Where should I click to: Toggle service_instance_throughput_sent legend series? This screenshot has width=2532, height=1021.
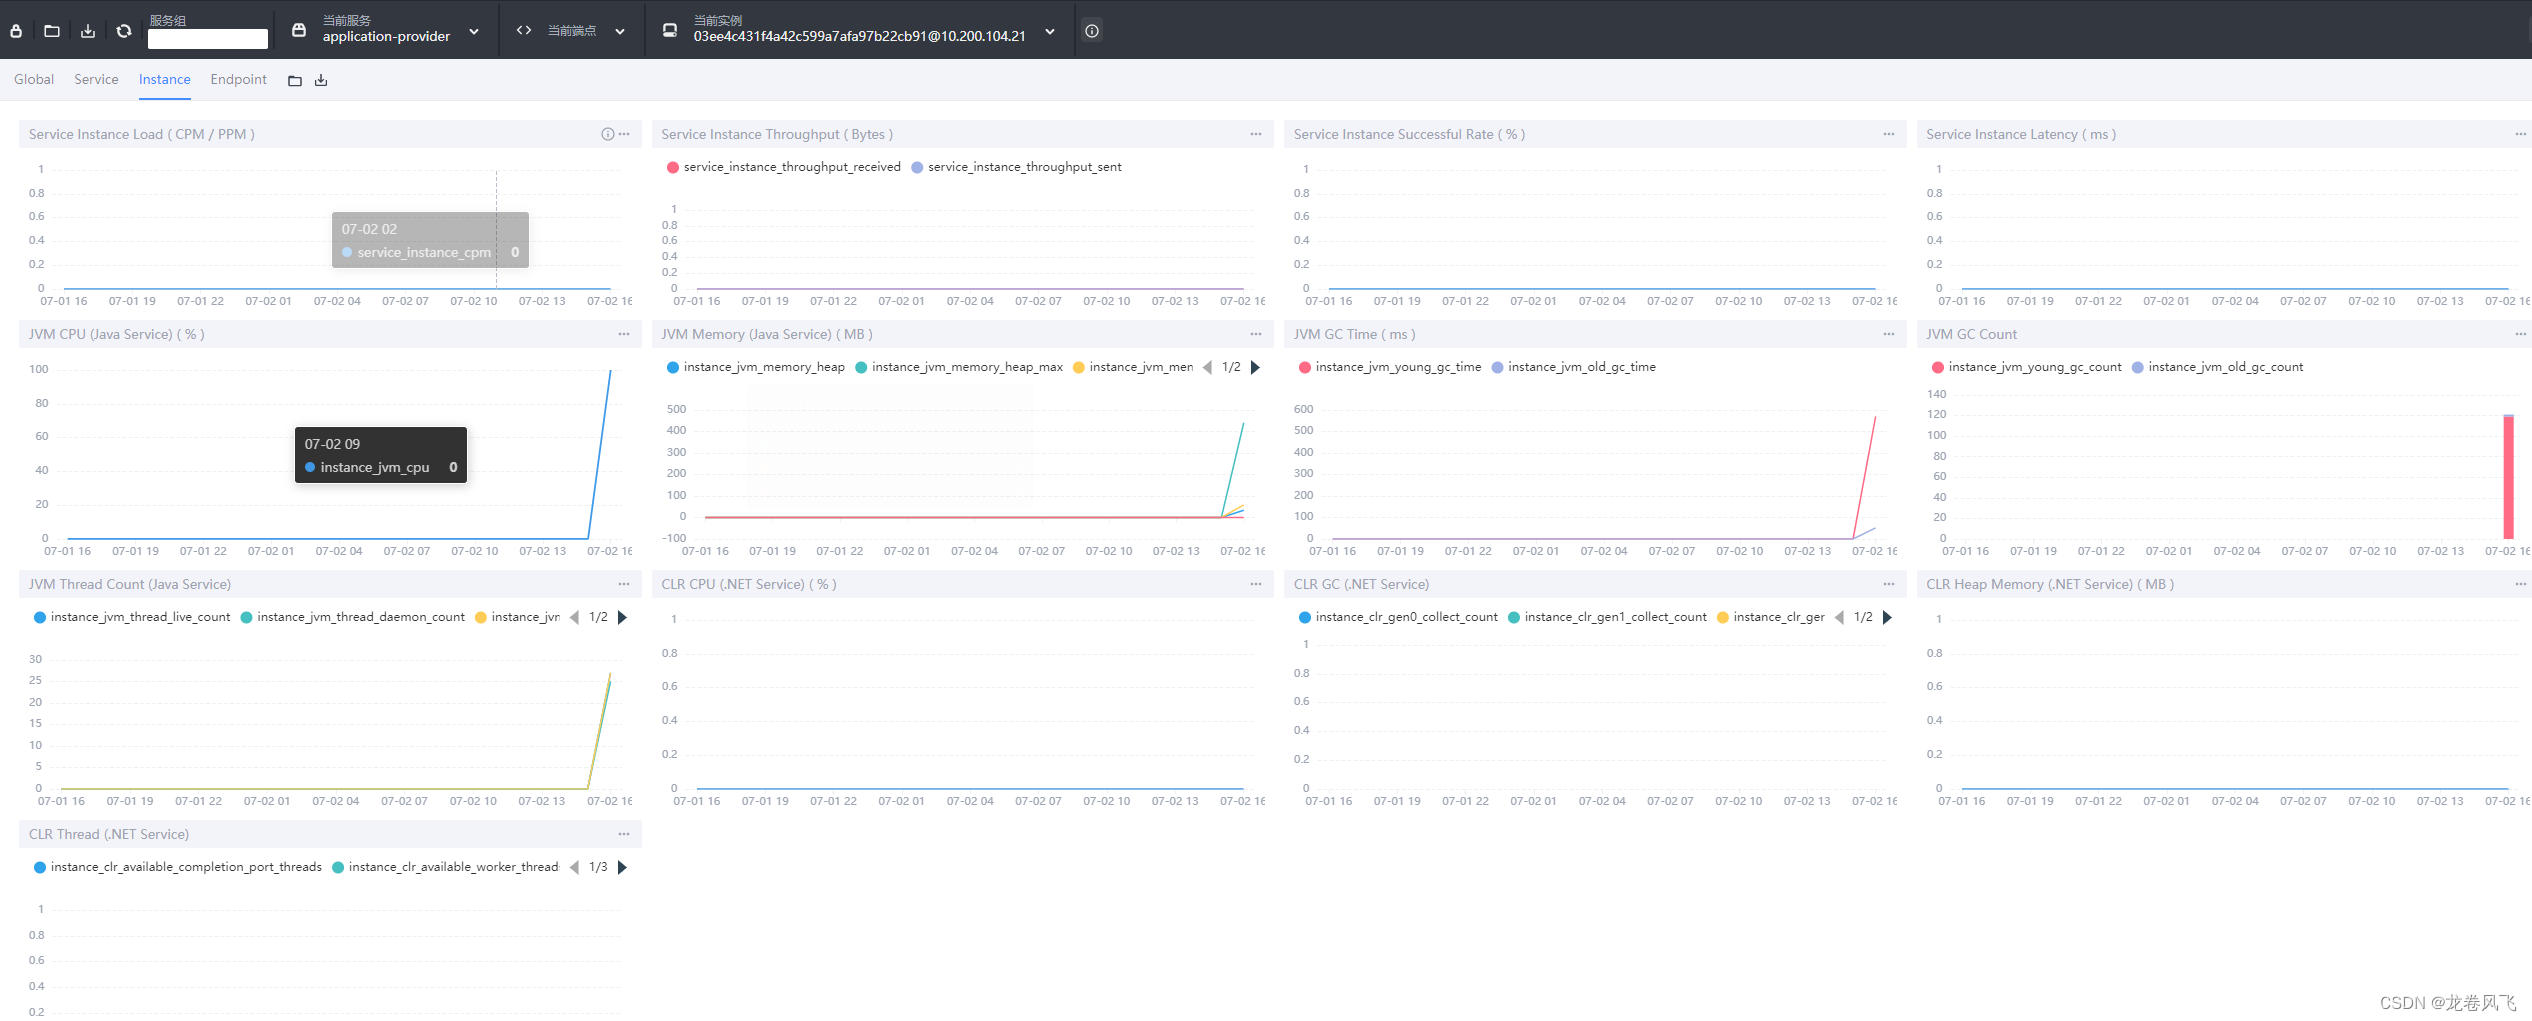1016,167
